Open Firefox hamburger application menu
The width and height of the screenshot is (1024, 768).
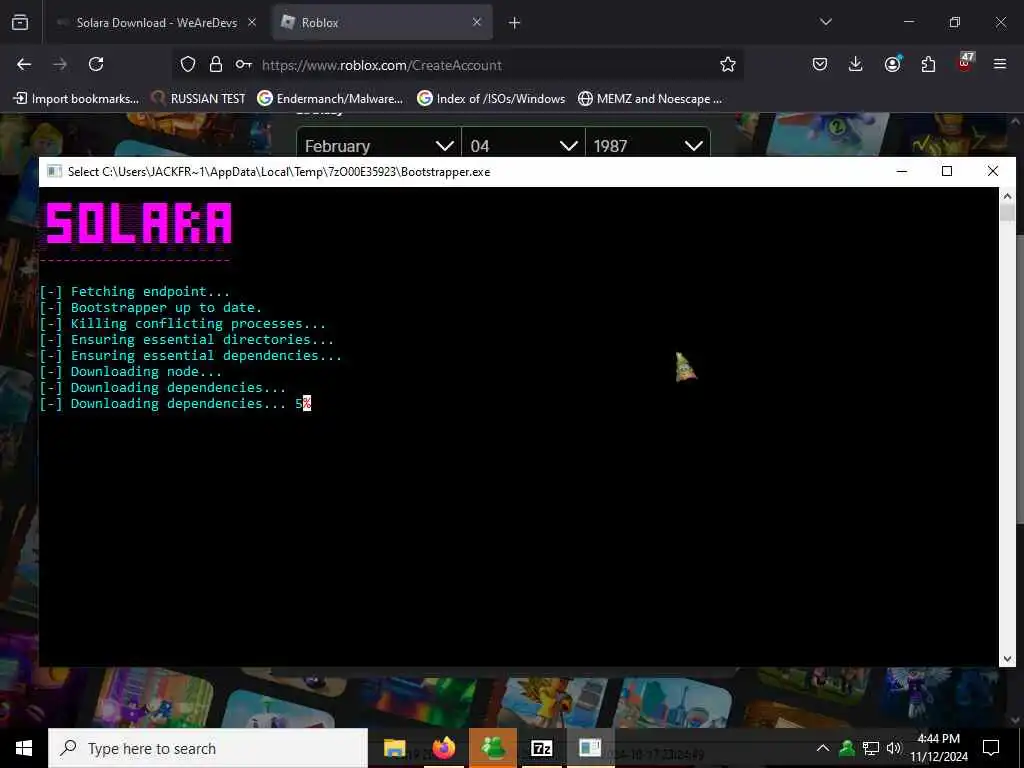1000,64
